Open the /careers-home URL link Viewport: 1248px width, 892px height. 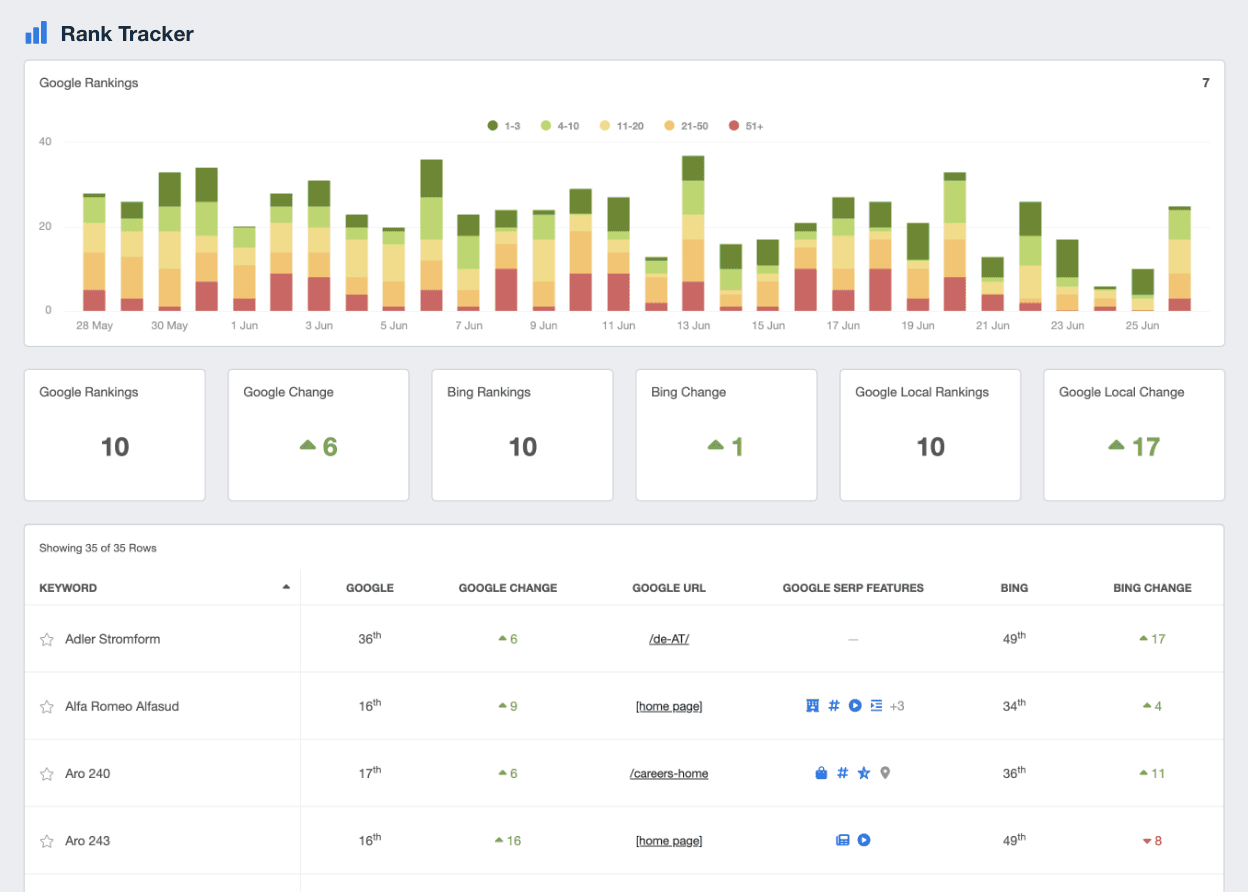coord(669,773)
